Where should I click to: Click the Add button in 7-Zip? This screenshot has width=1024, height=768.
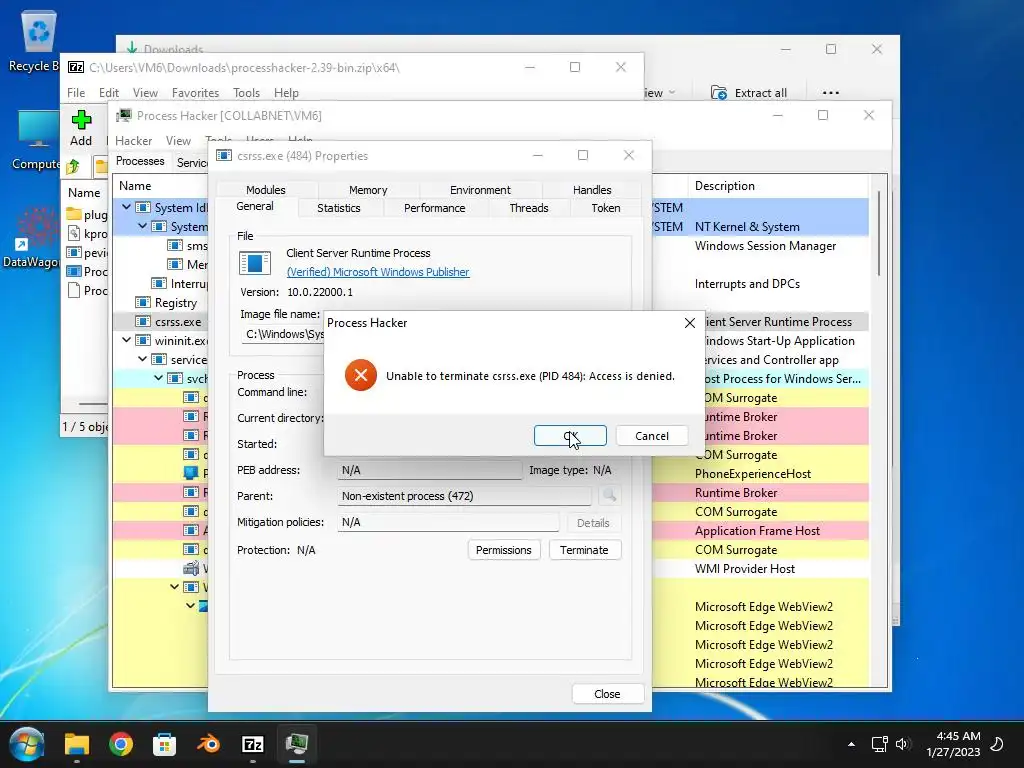(x=81, y=129)
